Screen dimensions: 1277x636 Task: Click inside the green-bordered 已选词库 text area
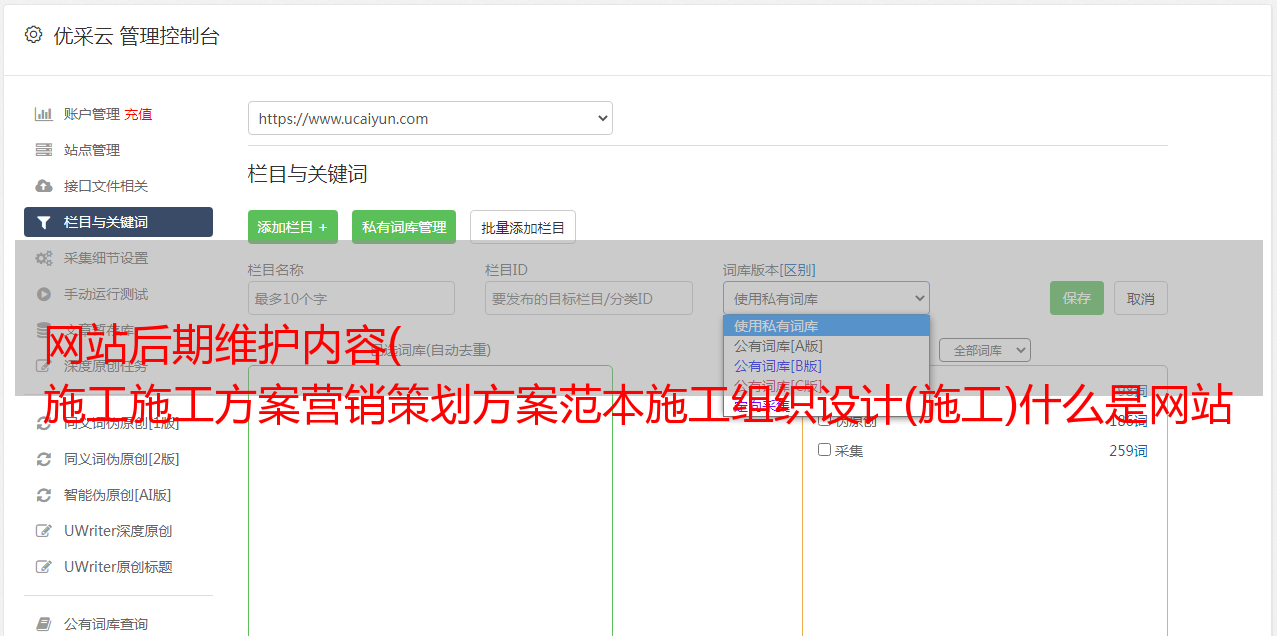click(x=430, y=500)
